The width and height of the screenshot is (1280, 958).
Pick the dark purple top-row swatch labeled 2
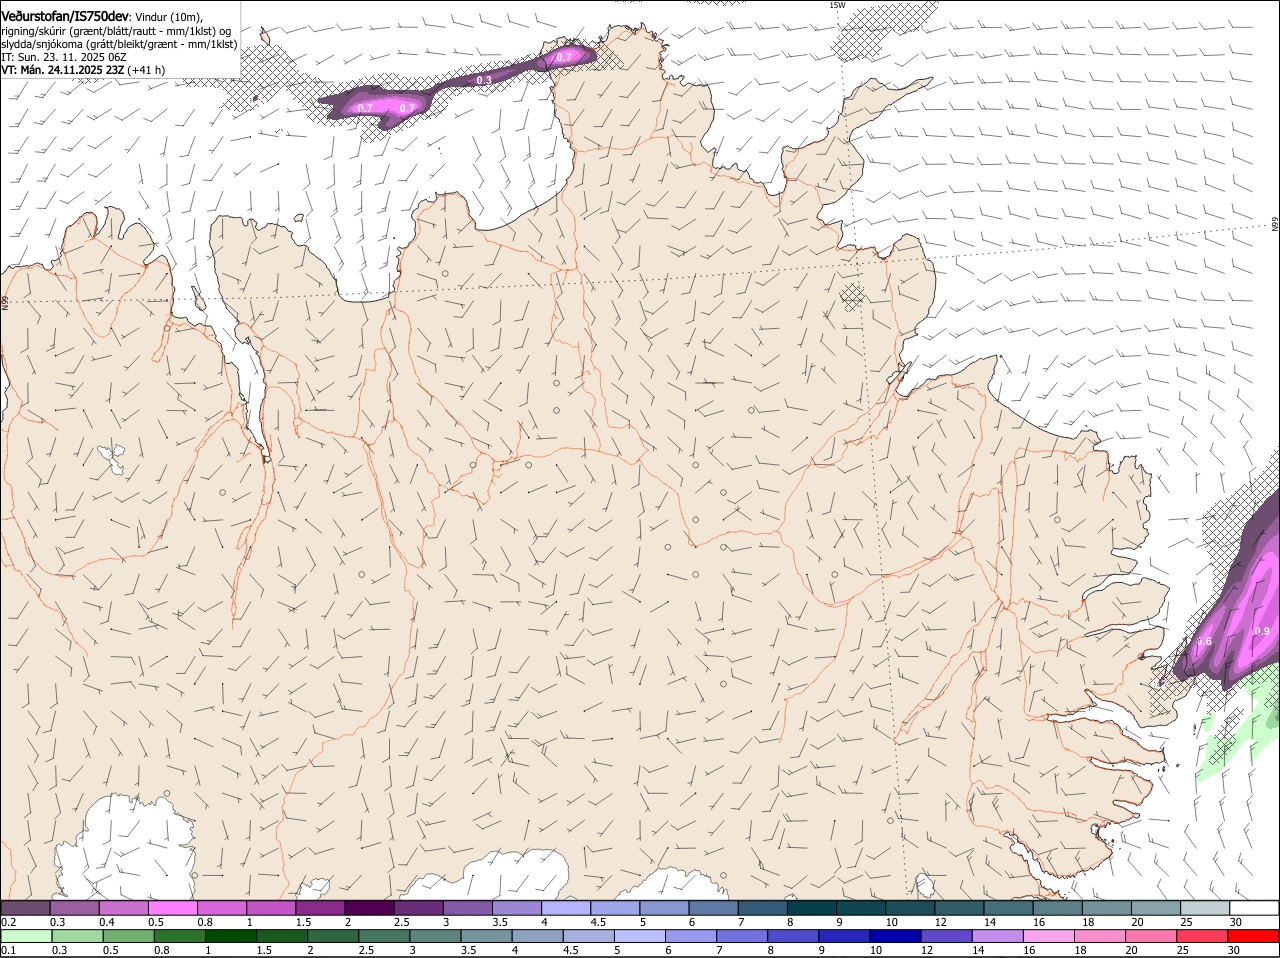coord(369,908)
